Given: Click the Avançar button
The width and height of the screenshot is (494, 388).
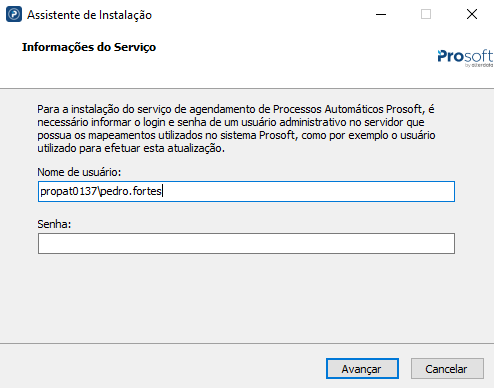Looking at the screenshot, I should point(362,369).
